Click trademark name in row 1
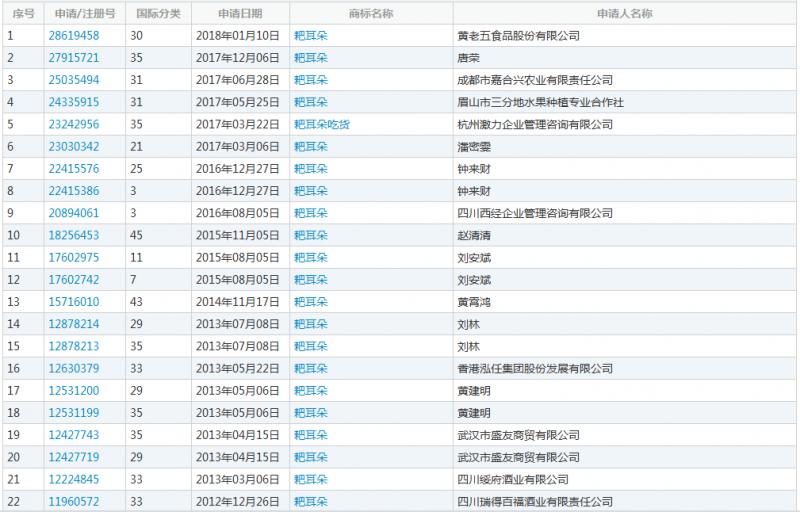This screenshot has width=800, height=512. 310,36
